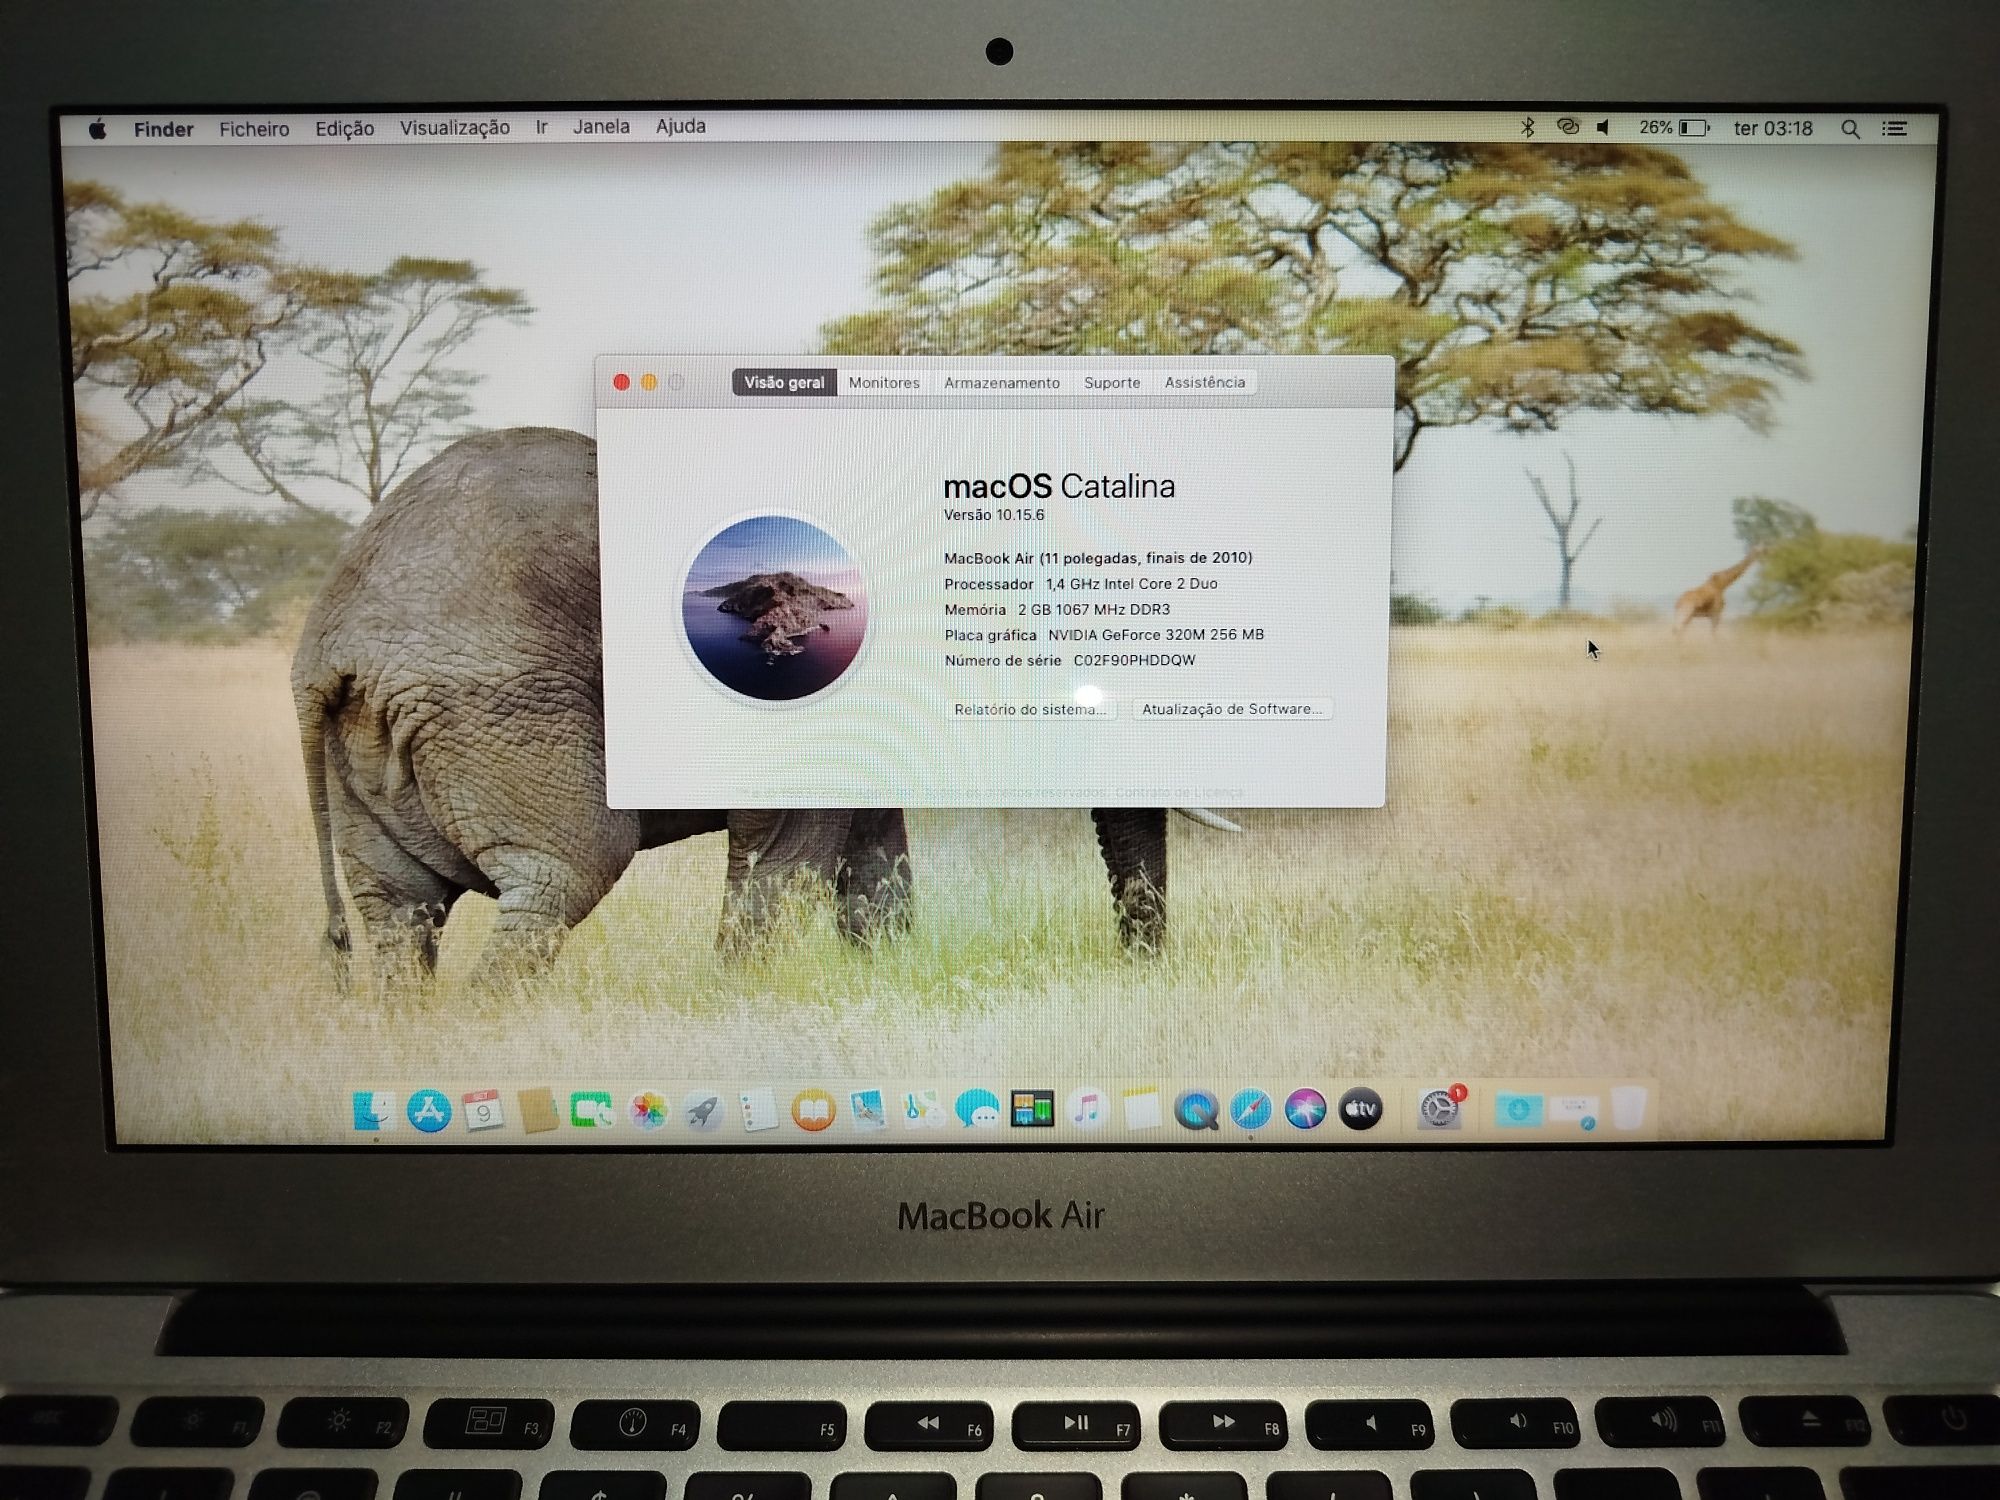Open Calendar in the dock
2000x1500 pixels.
coord(483,1110)
